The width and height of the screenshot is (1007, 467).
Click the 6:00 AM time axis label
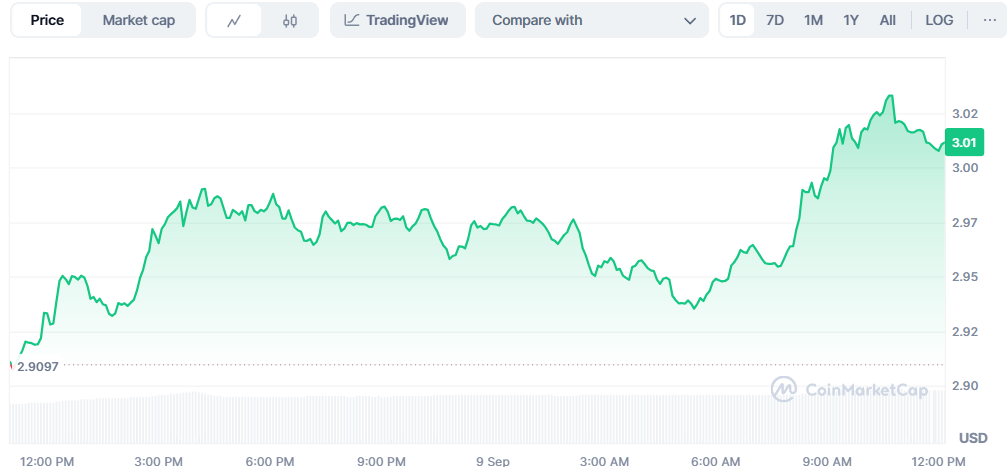[714, 460]
